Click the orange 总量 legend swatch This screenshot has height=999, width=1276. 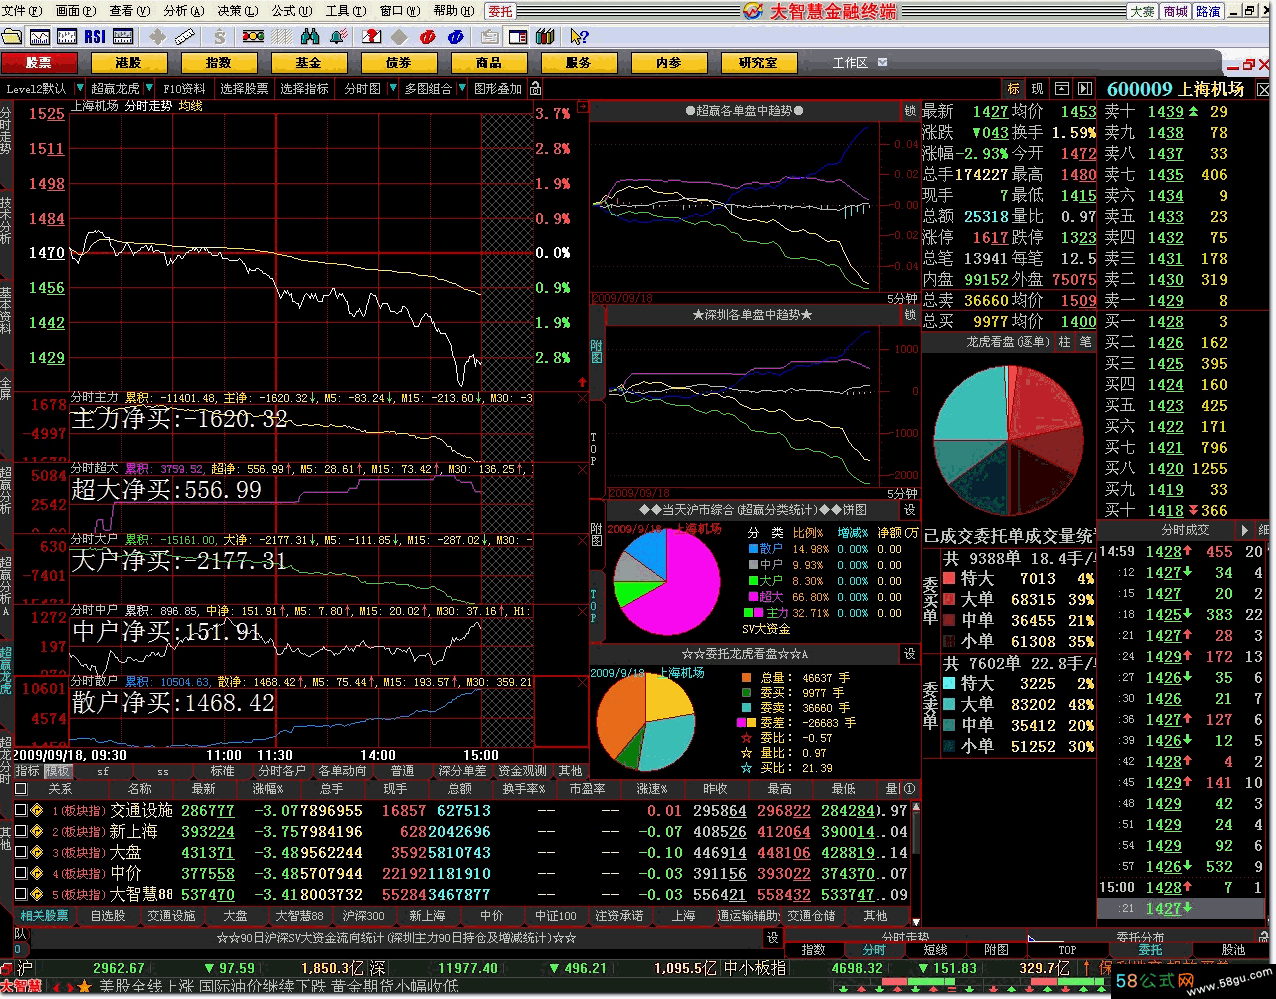746,678
